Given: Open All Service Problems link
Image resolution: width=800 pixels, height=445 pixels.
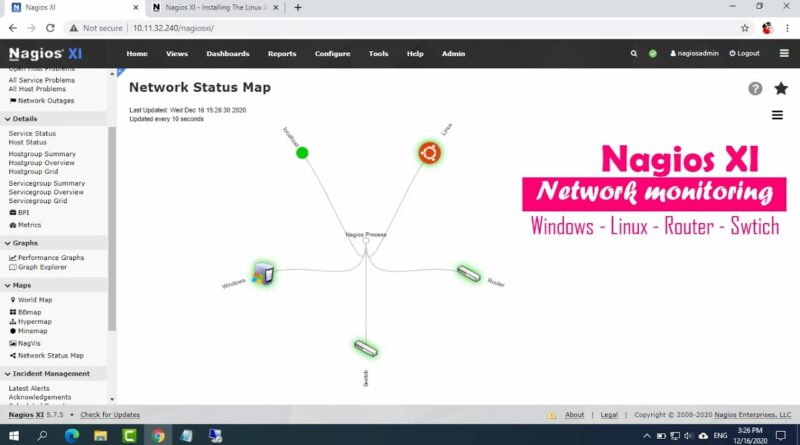Looking at the screenshot, I should (x=41, y=80).
